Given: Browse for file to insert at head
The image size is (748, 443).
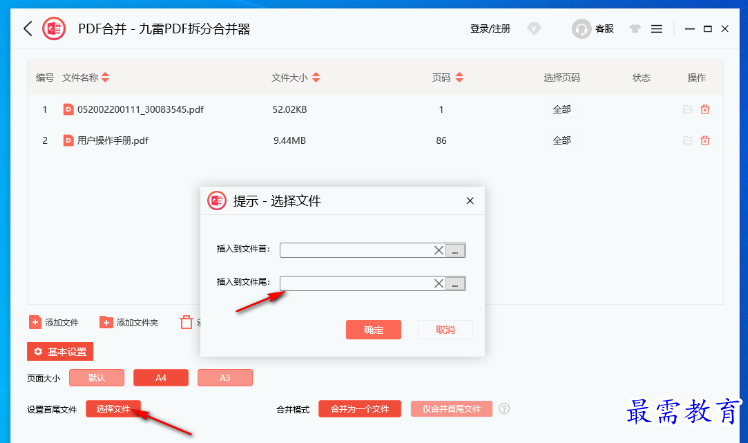Looking at the screenshot, I should 455,250.
